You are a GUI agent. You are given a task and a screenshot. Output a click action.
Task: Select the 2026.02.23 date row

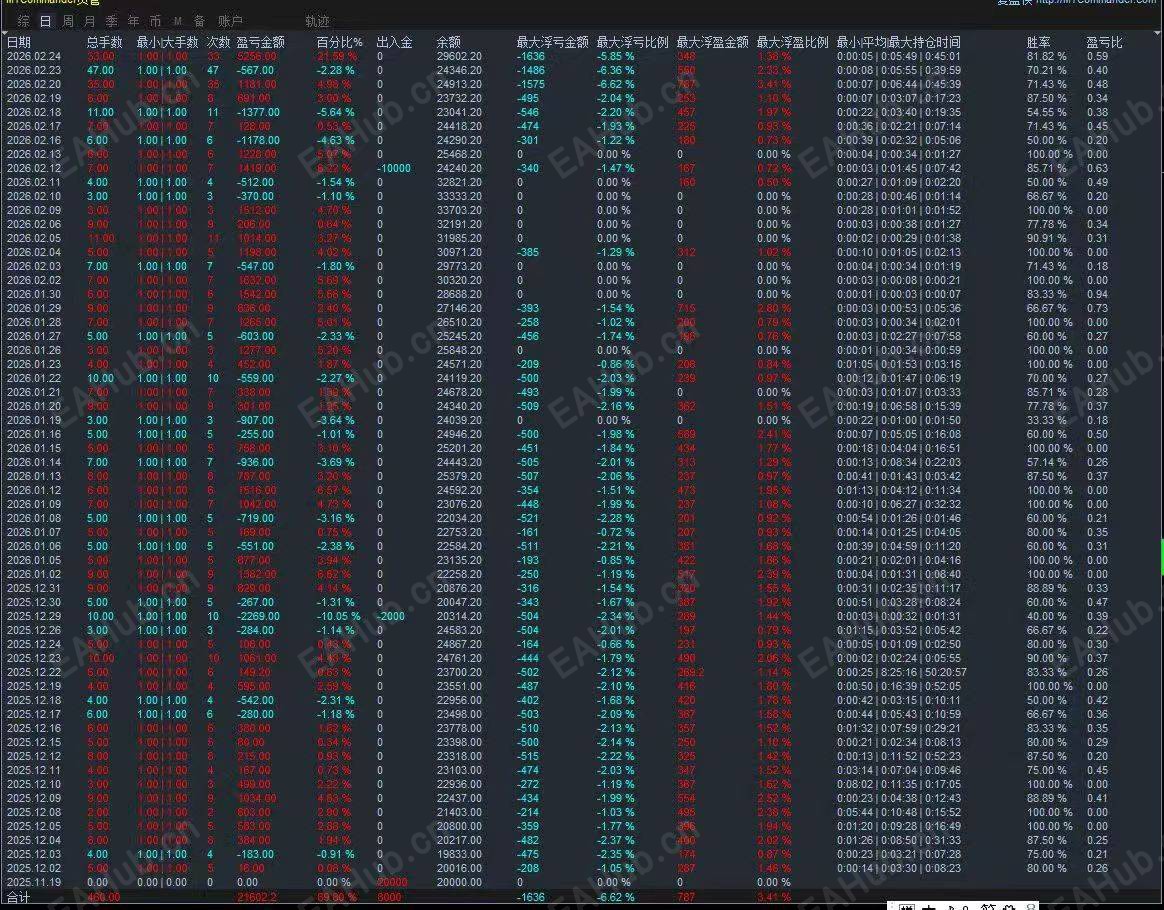pyautogui.click(x=34, y=71)
